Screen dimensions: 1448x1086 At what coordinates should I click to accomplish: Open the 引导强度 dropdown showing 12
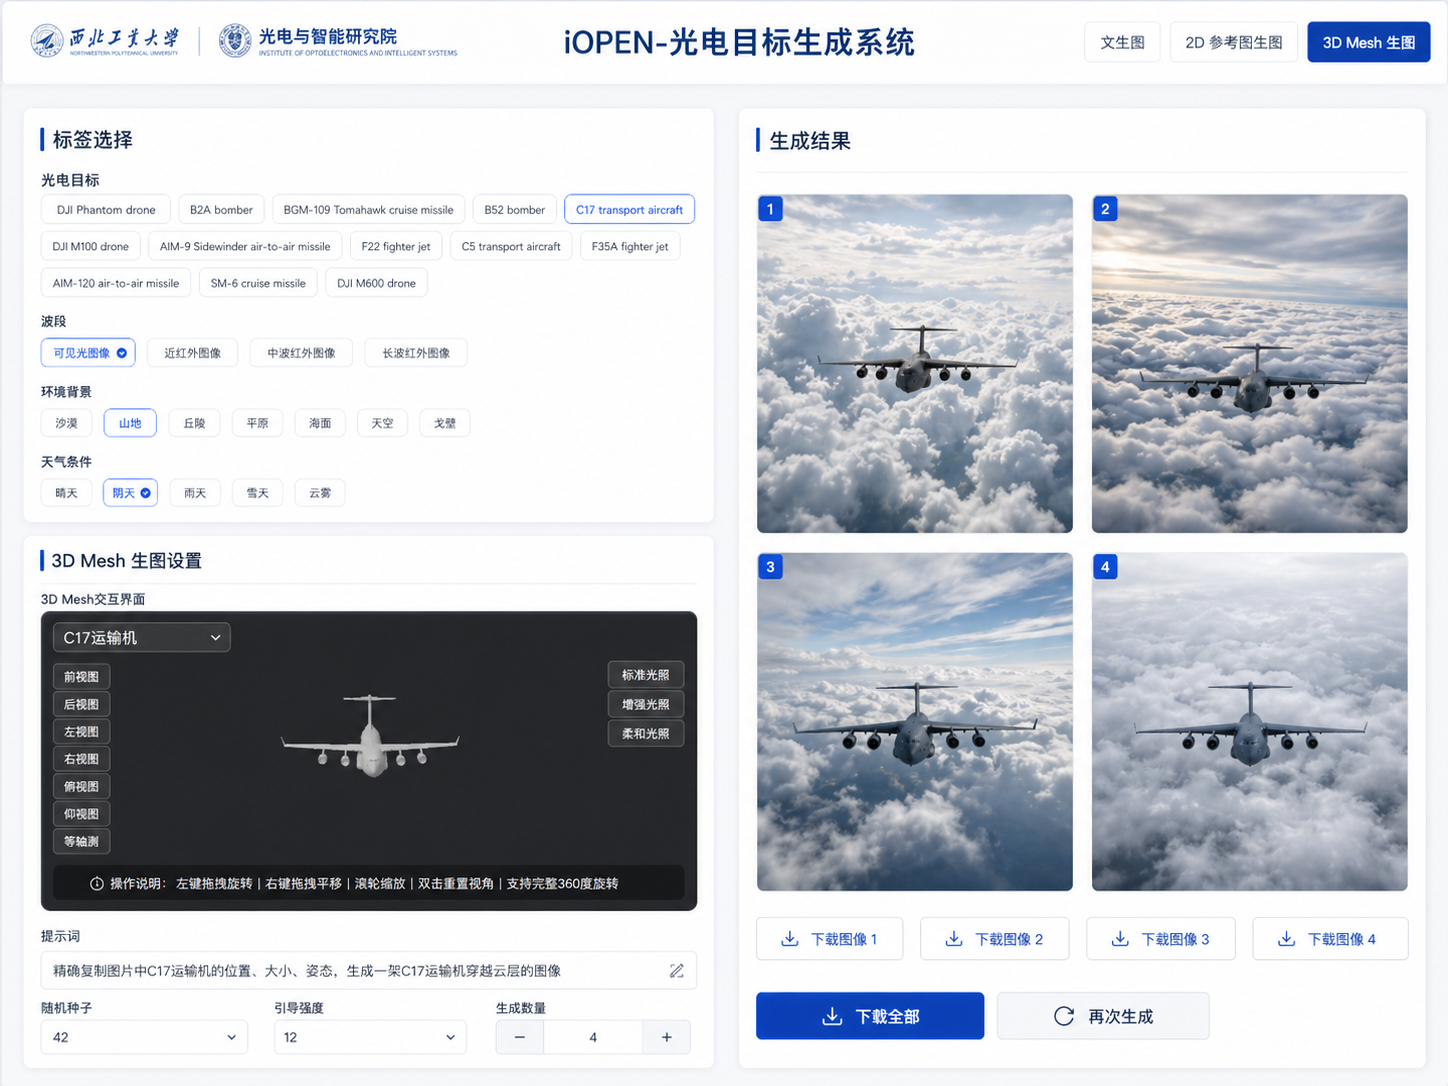click(370, 1037)
